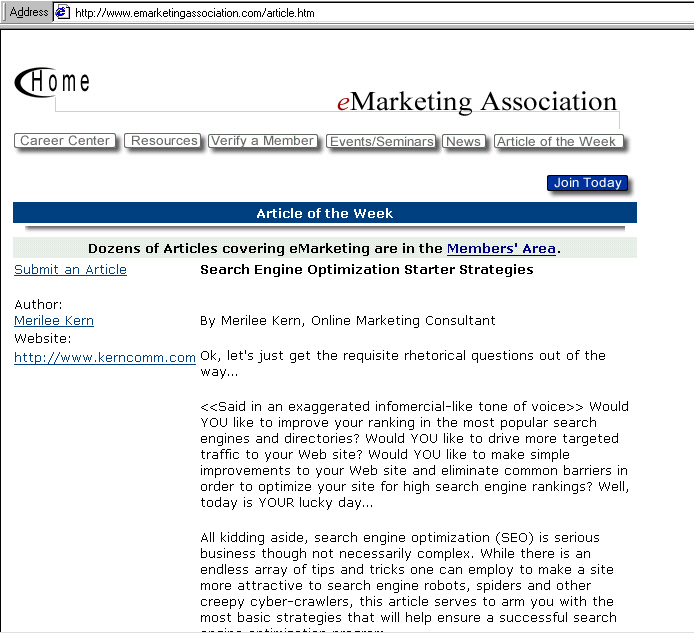Open the Submit an Article link
Screen dimensions: 694x634
coord(70,269)
